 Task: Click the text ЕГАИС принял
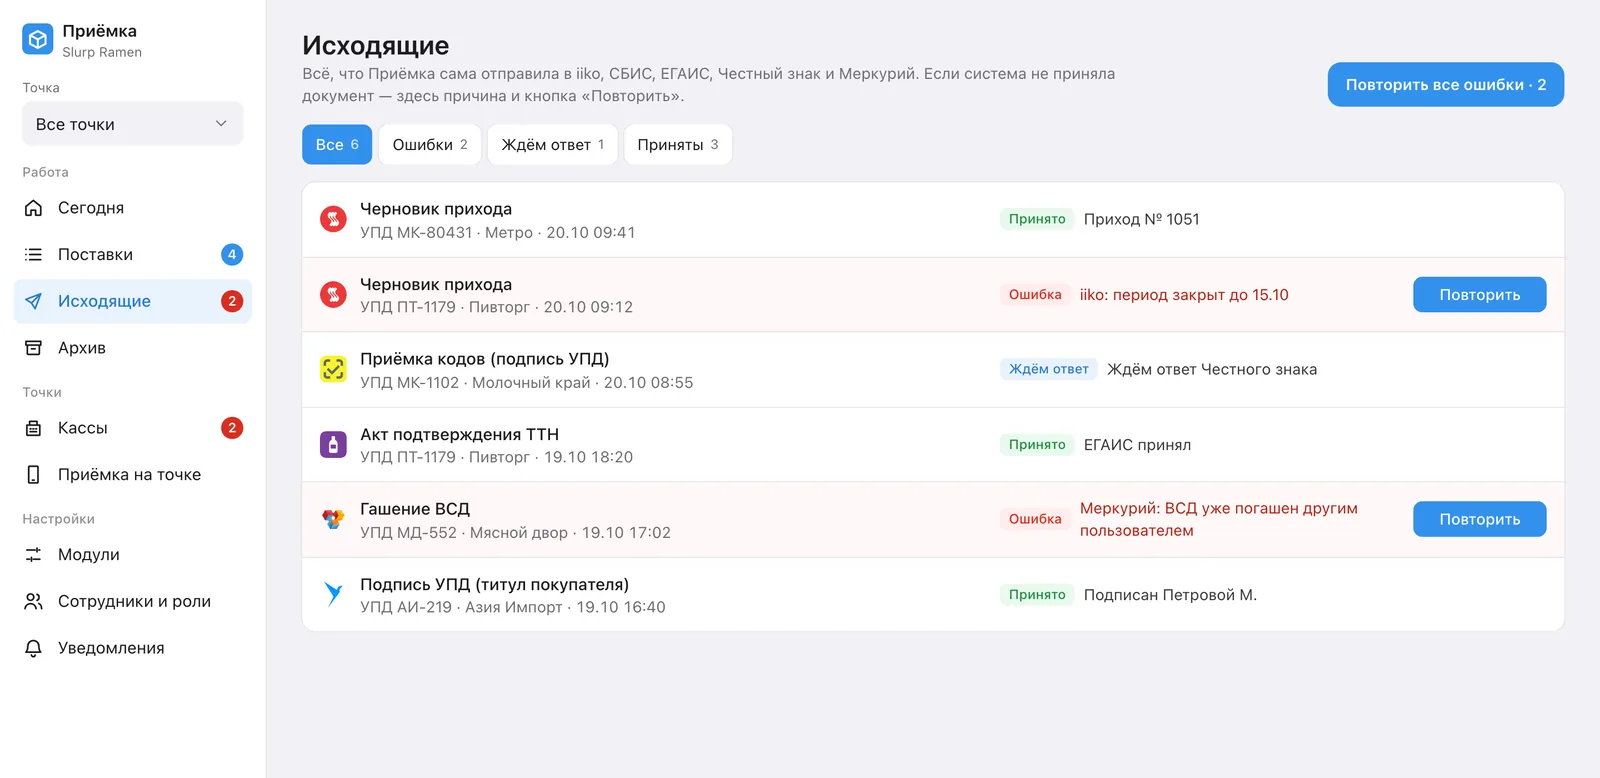click(1137, 445)
